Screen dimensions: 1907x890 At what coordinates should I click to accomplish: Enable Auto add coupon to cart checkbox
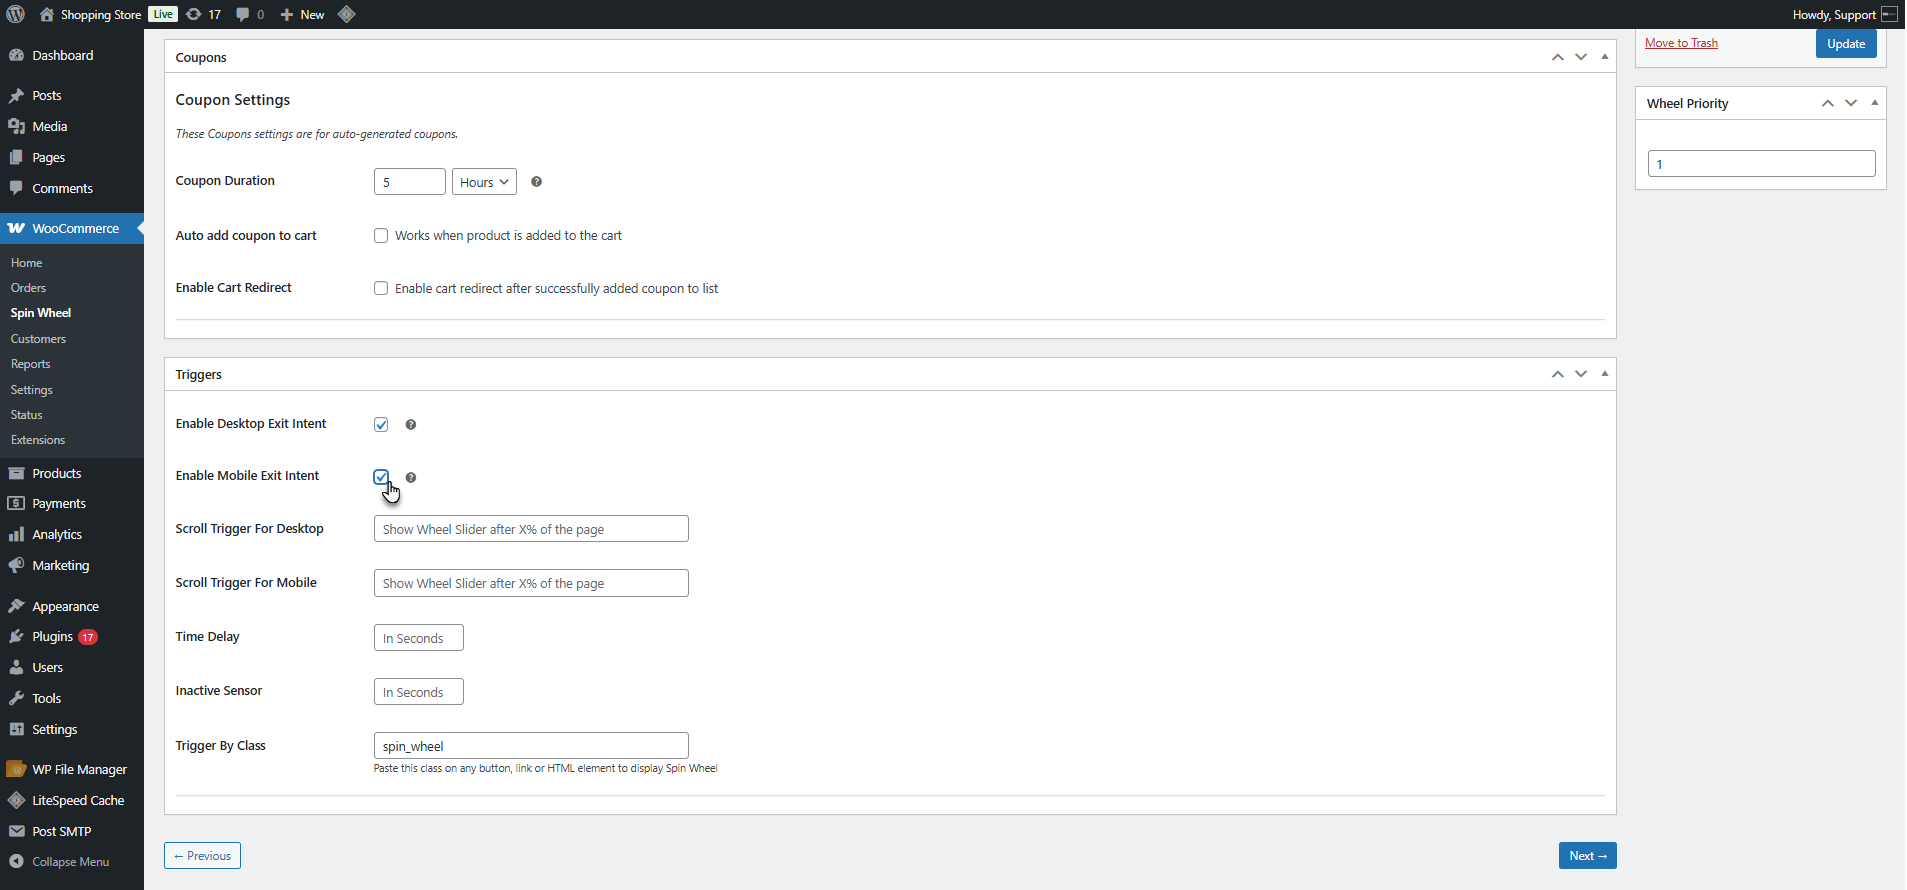pos(381,236)
